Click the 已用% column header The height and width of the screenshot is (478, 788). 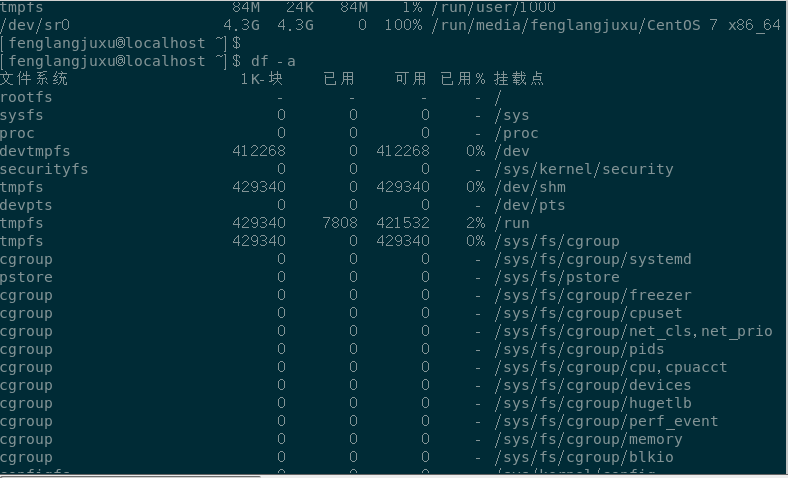pyautogui.click(x=463, y=79)
